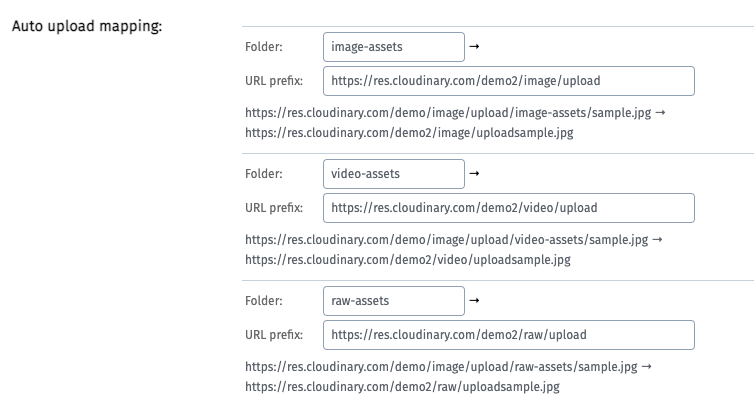Viewport: 754px width, 411px height.
Task: Click the arrow after the video-assets/sample.jpg example URL
Action: point(657,239)
